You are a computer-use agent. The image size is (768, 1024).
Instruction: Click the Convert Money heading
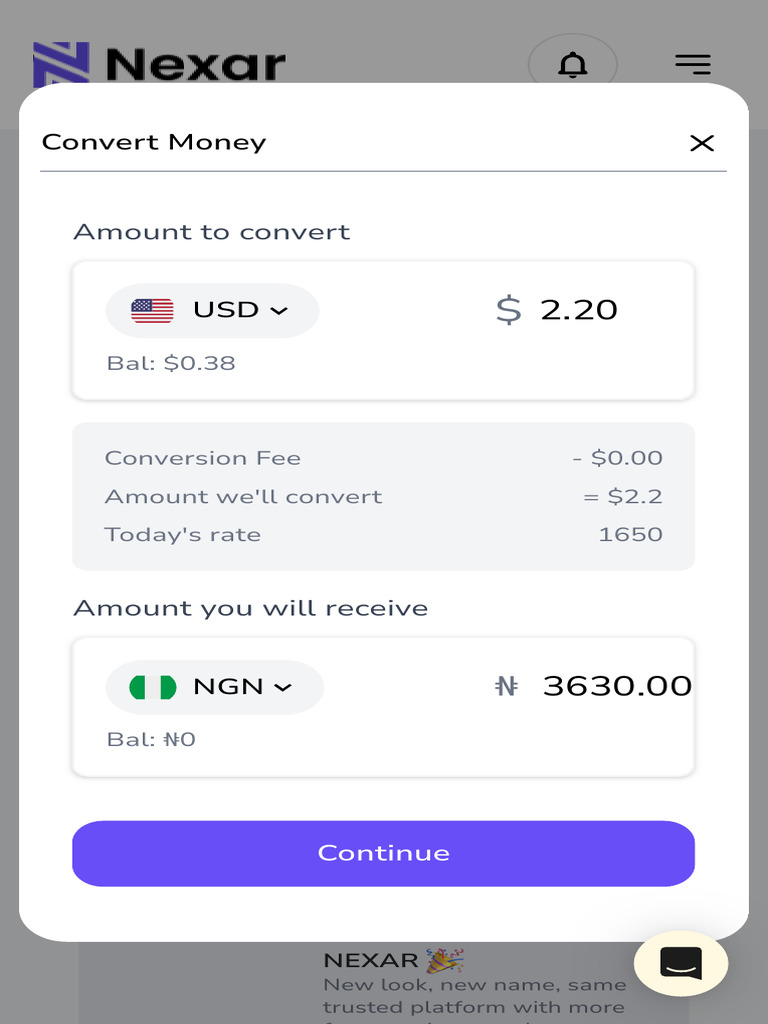pyautogui.click(x=154, y=142)
